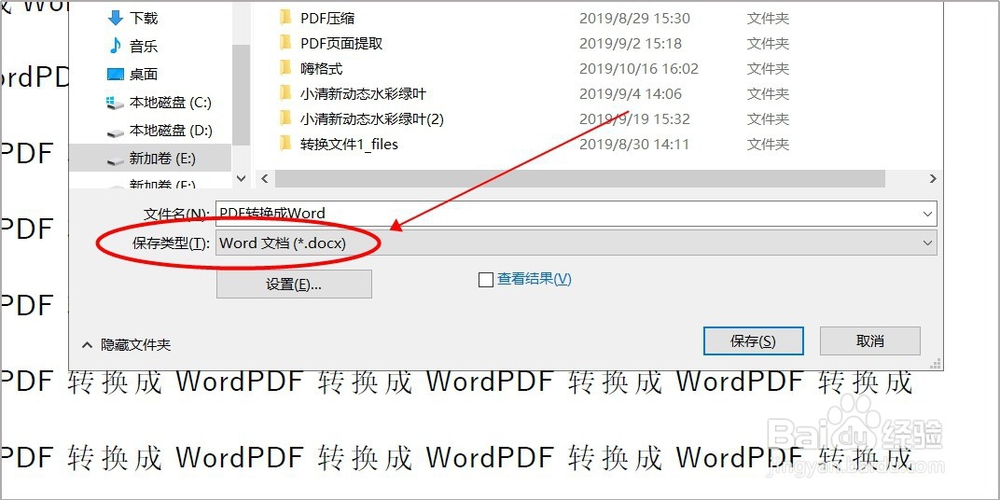The image size is (1000, 500).
Task: Enable the 查看结果(V) checkbox
Action: (x=486, y=280)
